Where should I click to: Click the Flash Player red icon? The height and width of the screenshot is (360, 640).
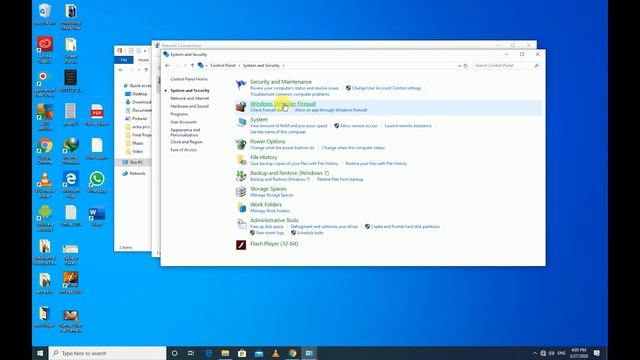coord(241,244)
